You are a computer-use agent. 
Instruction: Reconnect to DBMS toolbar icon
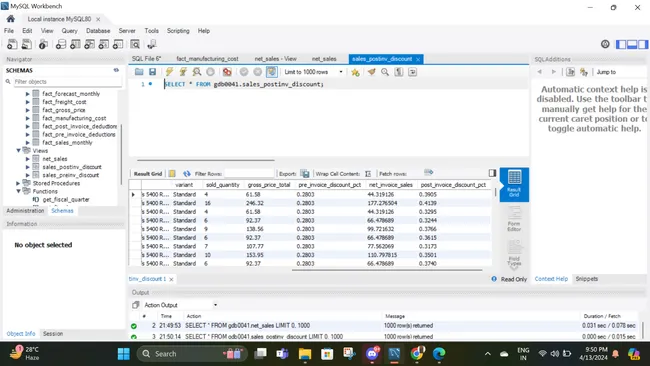click(152, 44)
